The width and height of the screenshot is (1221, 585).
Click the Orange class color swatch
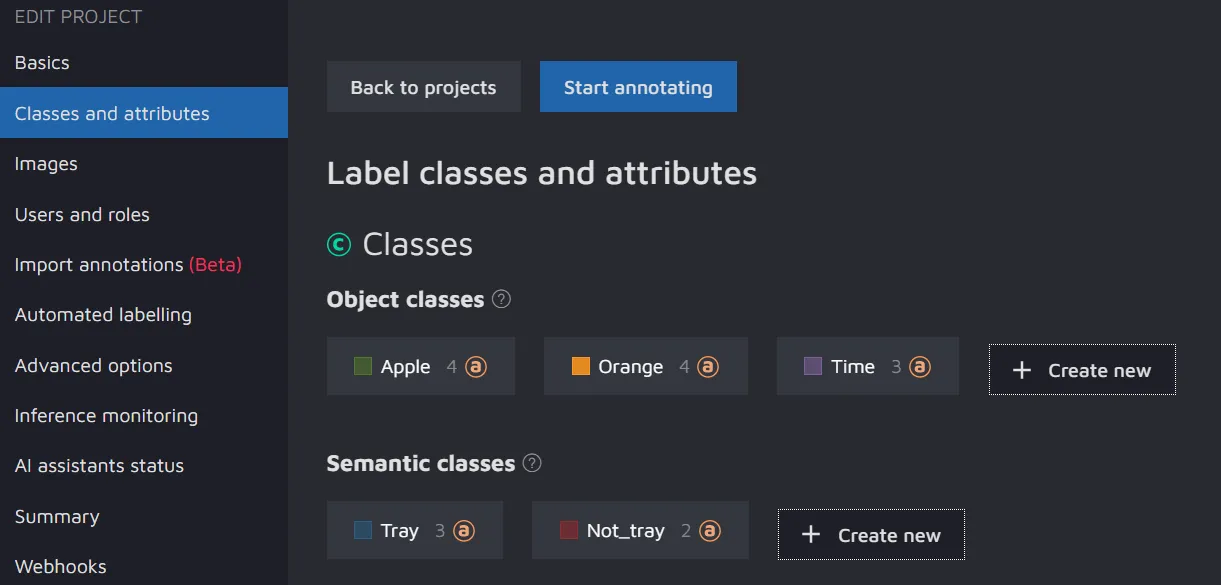point(581,367)
